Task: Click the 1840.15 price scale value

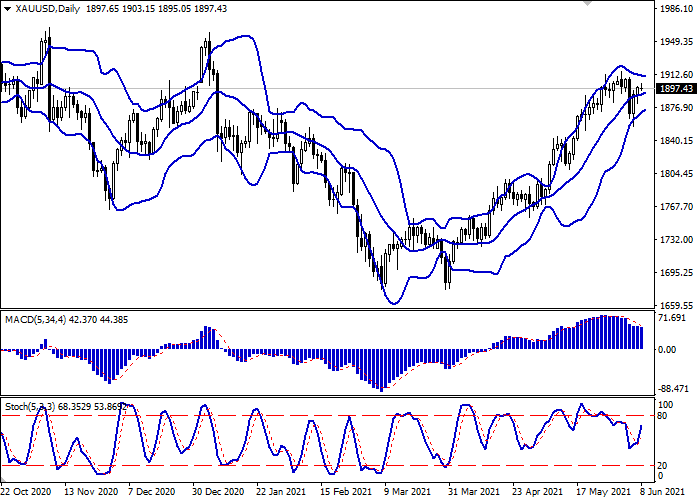Action: pos(676,141)
